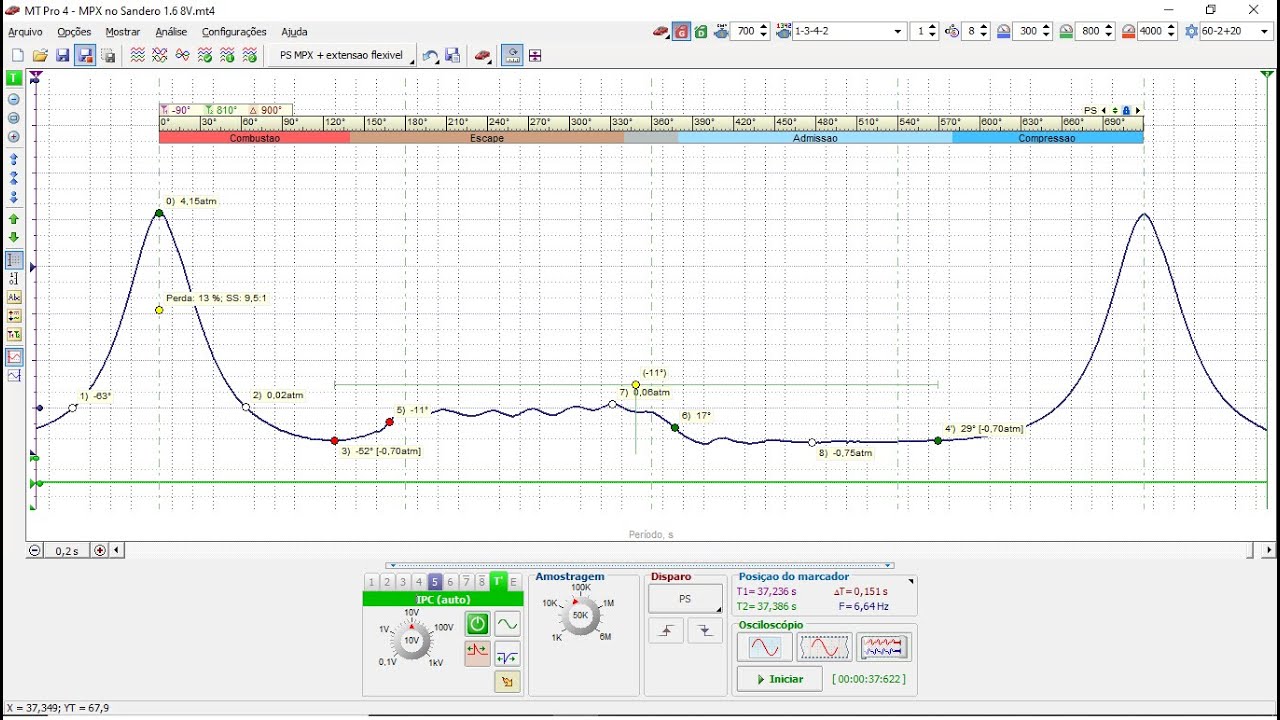Click the plus zoom button beside 0,2 s
Viewport: 1280px width, 720px height.
tap(99, 550)
